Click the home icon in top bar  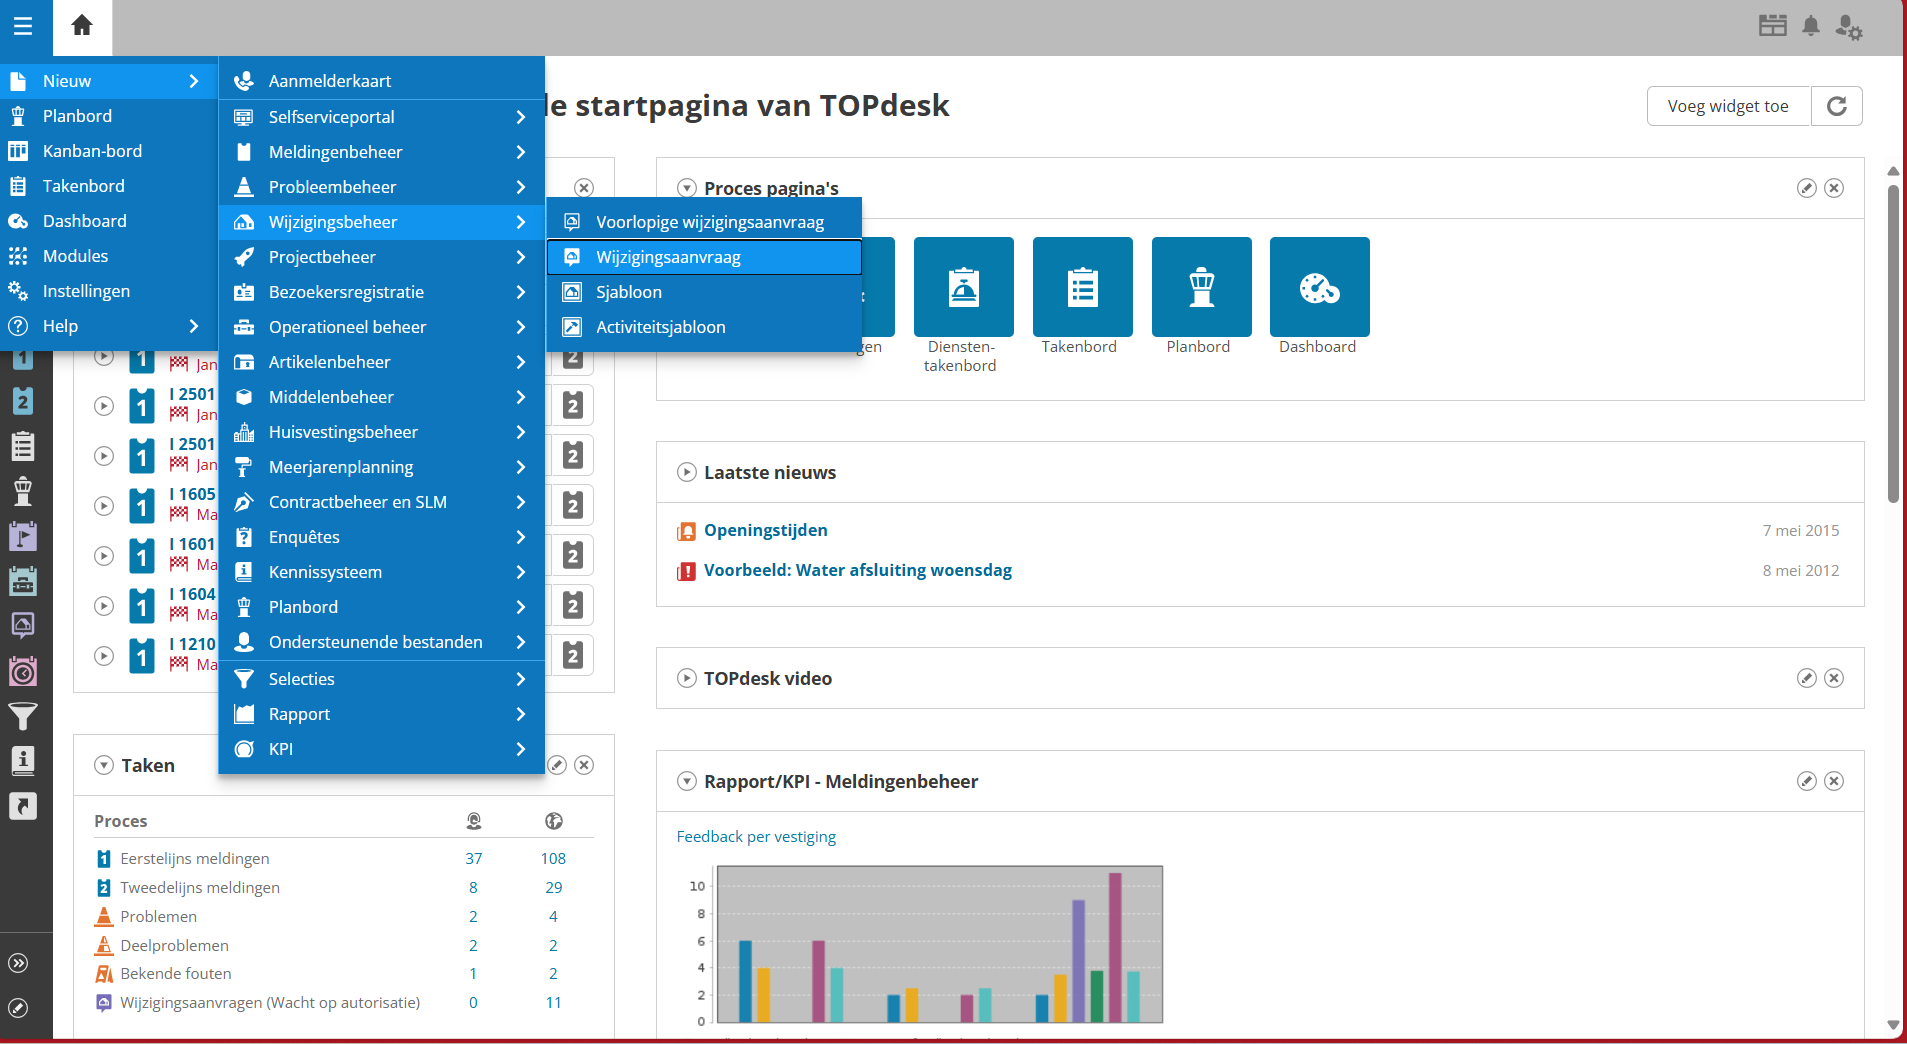coord(82,26)
